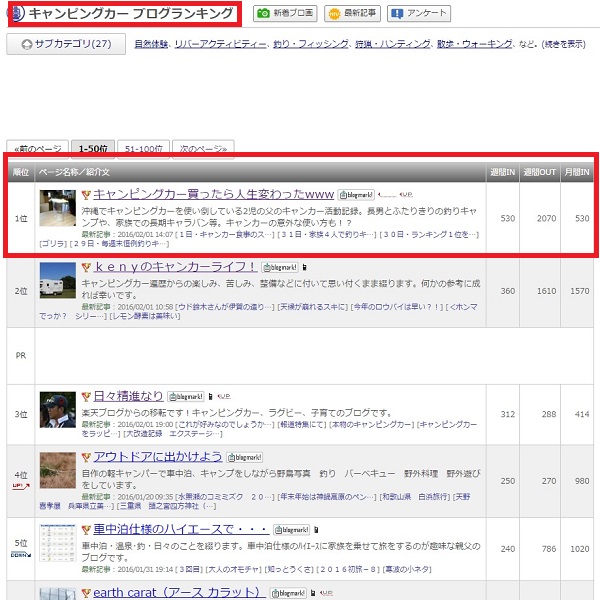The image size is (600, 600).
Task: Click the 新着ブロ画 camera button
Action: point(285,14)
